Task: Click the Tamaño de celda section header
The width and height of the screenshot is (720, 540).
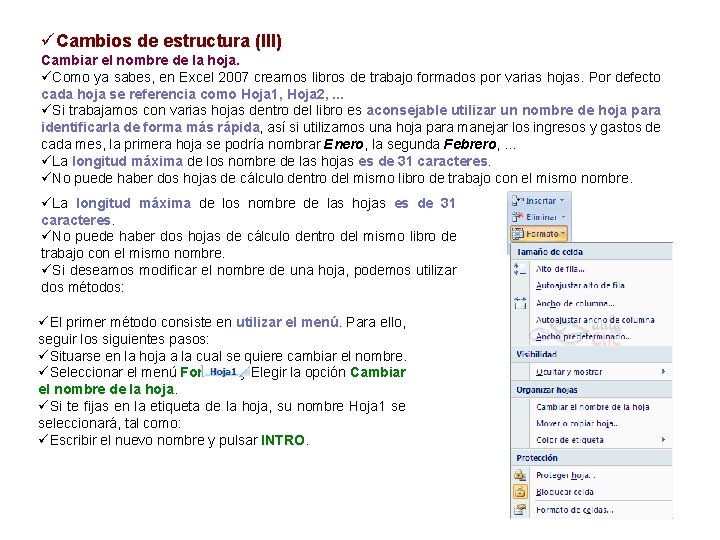Action: tap(549, 252)
